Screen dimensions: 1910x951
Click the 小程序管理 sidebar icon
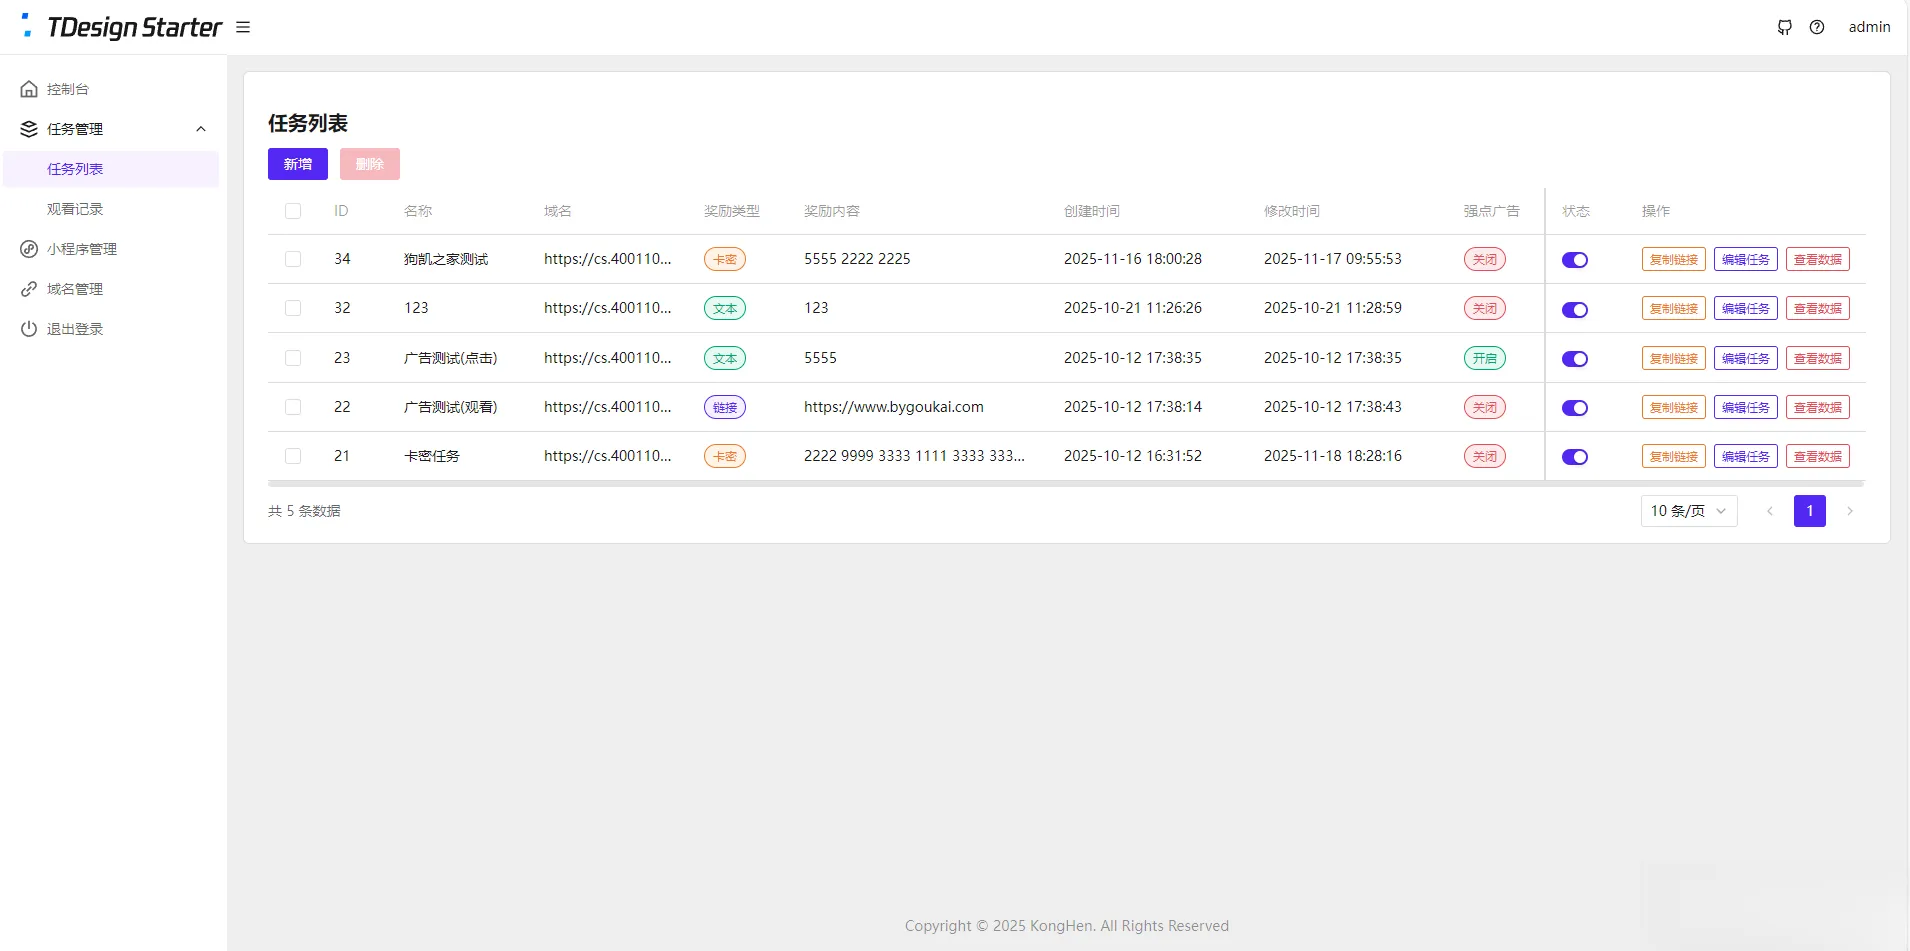point(29,249)
